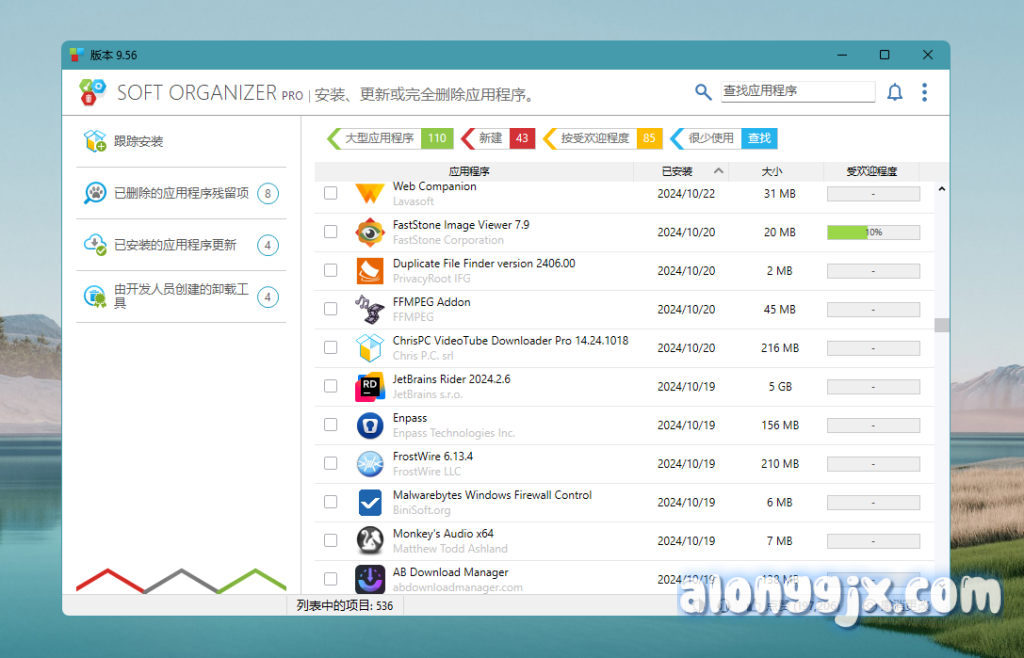Click the FrostWire app icon
Screen dimensions: 1024x658
pos(370,464)
